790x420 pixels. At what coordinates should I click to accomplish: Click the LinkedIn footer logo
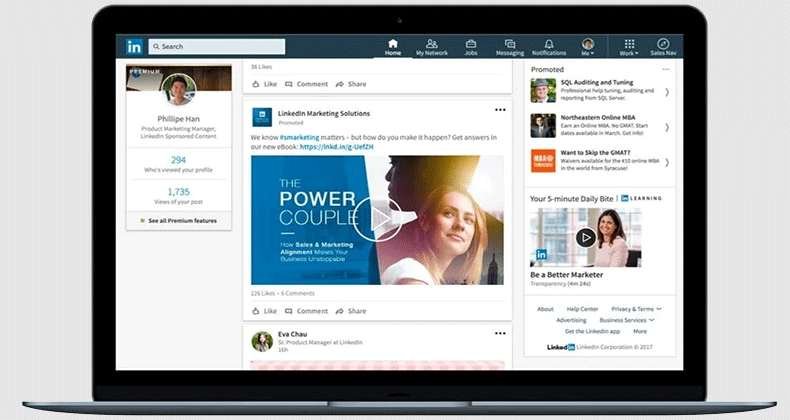561,347
